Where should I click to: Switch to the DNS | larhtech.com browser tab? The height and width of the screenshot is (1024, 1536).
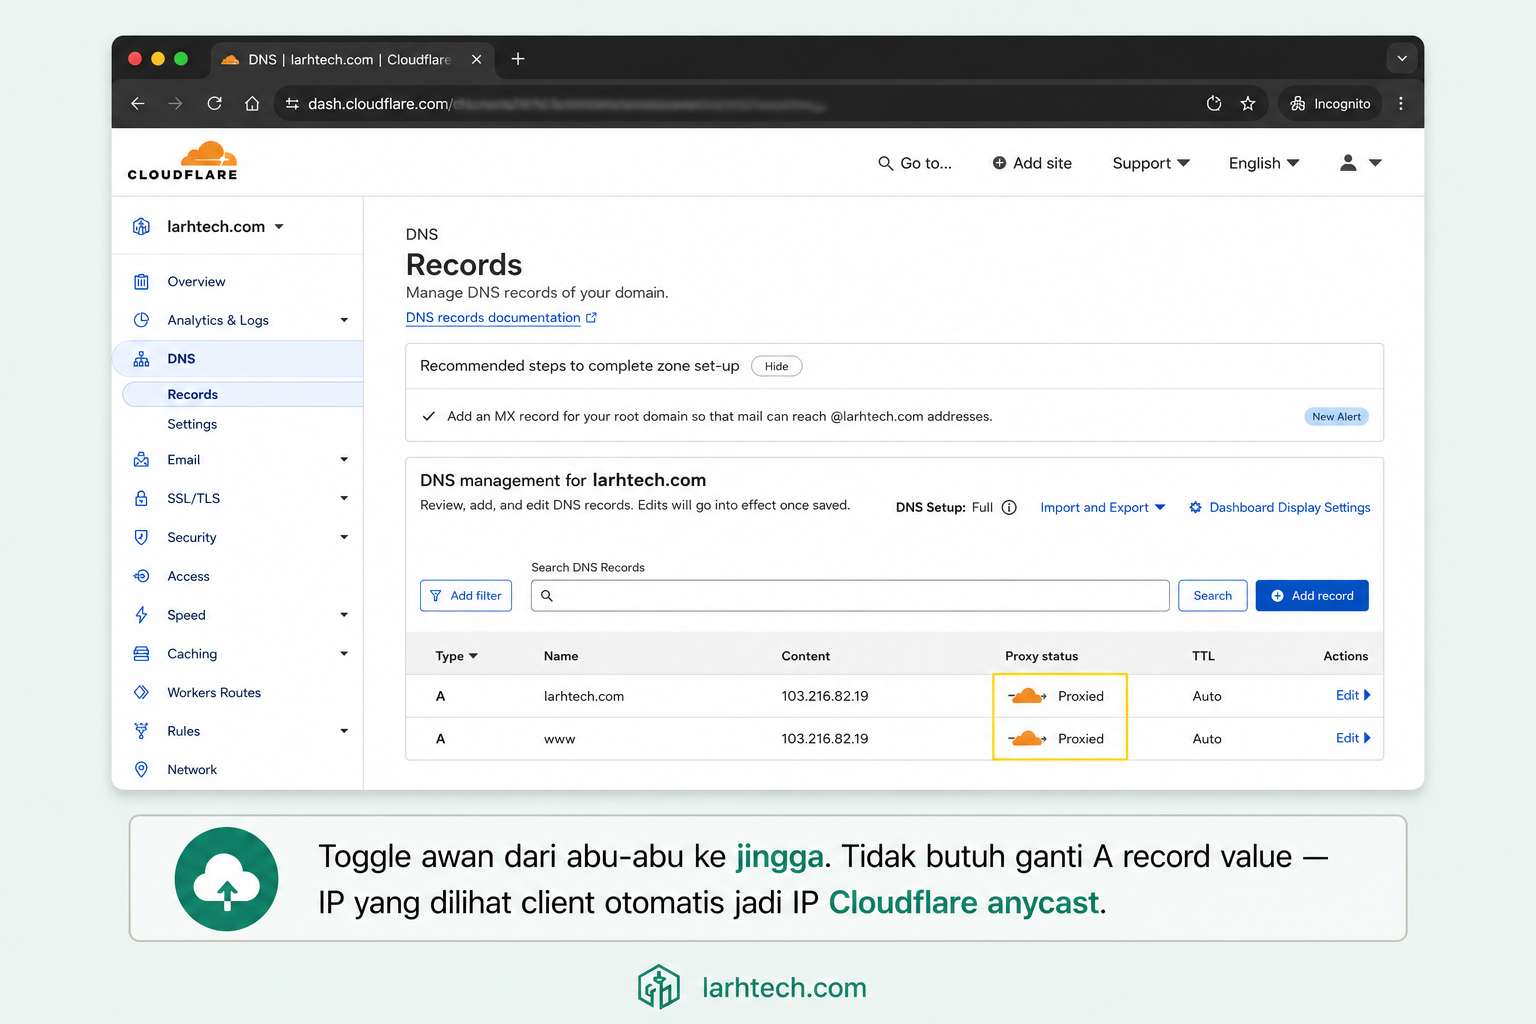click(x=350, y=59)
